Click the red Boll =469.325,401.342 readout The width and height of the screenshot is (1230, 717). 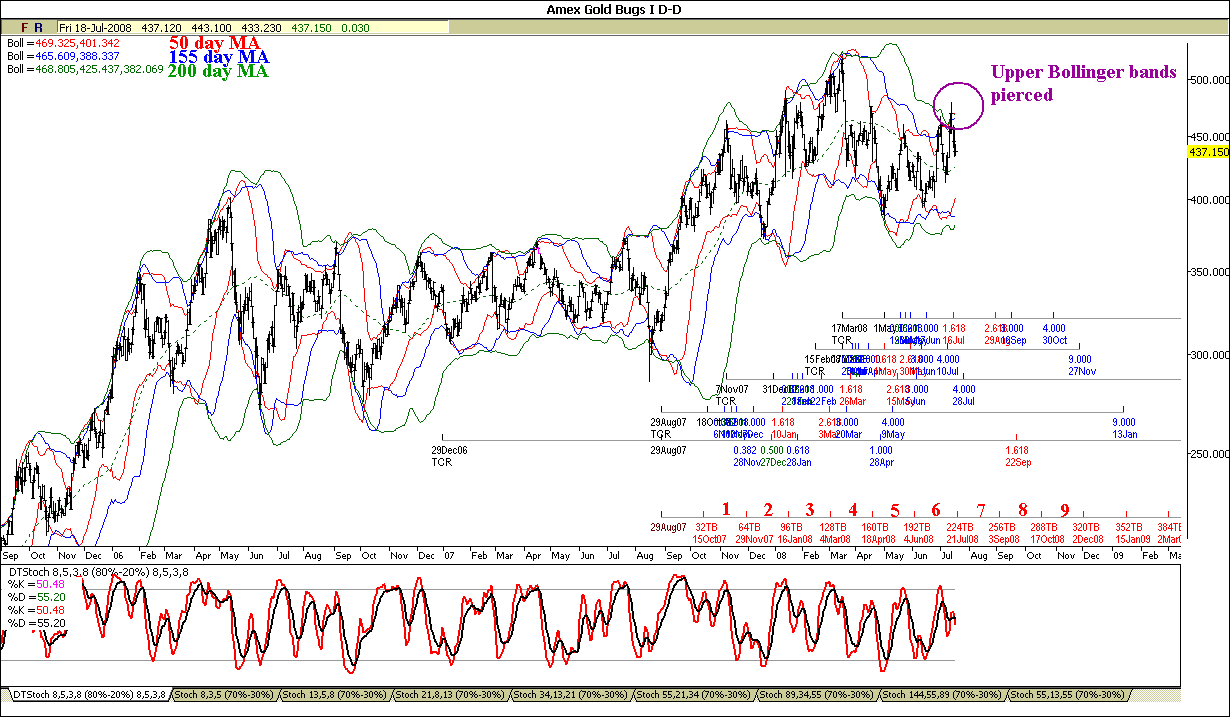pyautogui.click(x=63, y=44)
